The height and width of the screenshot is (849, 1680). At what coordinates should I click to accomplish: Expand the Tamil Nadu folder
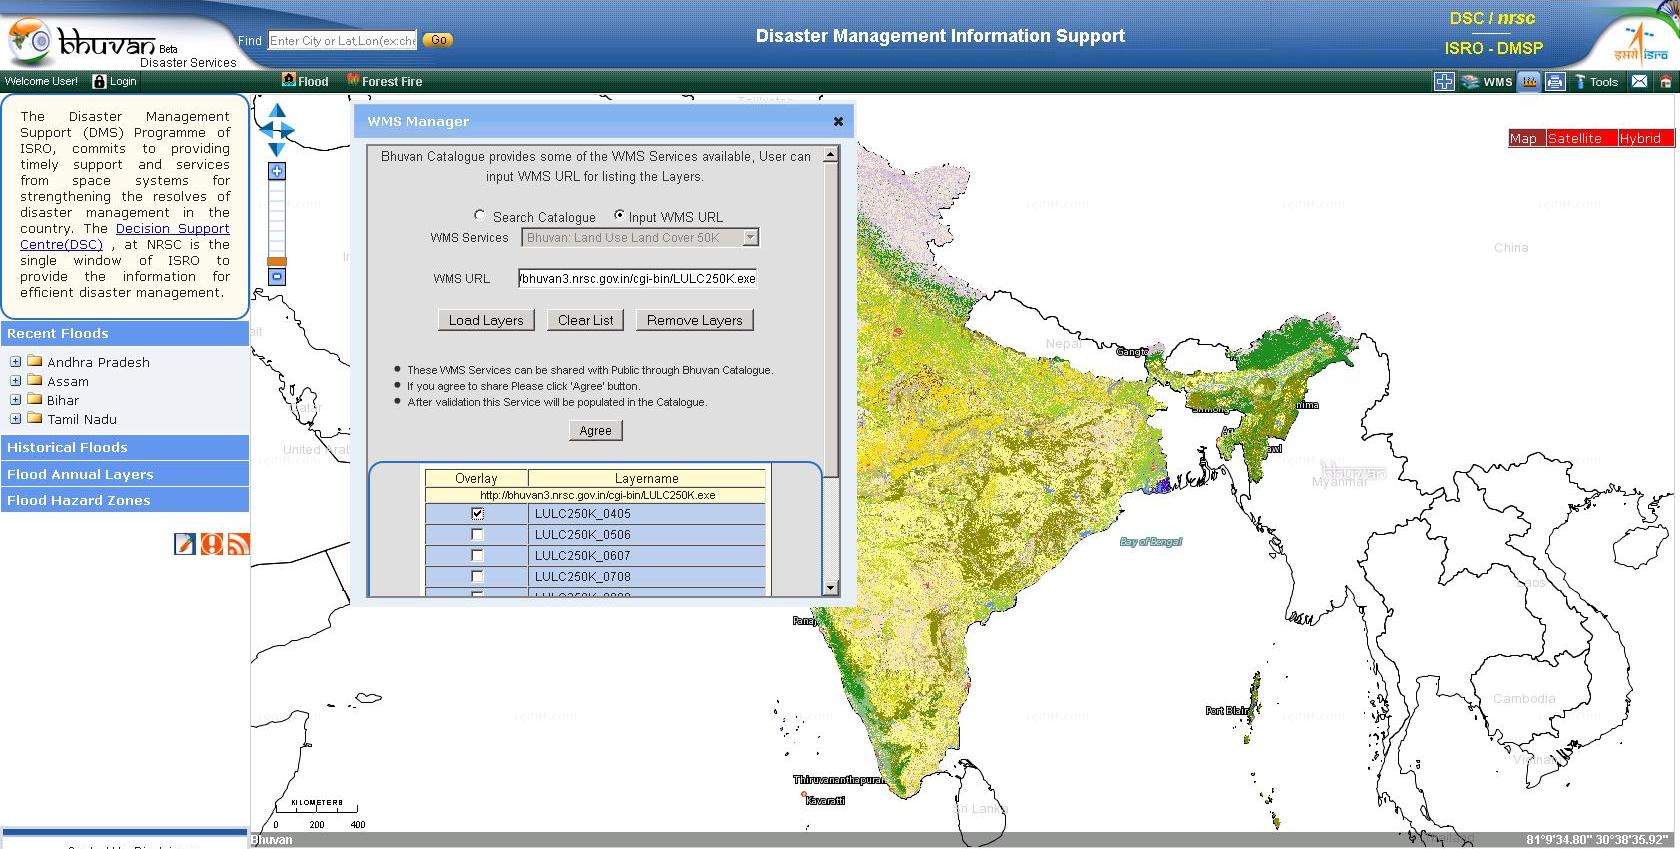15,419
